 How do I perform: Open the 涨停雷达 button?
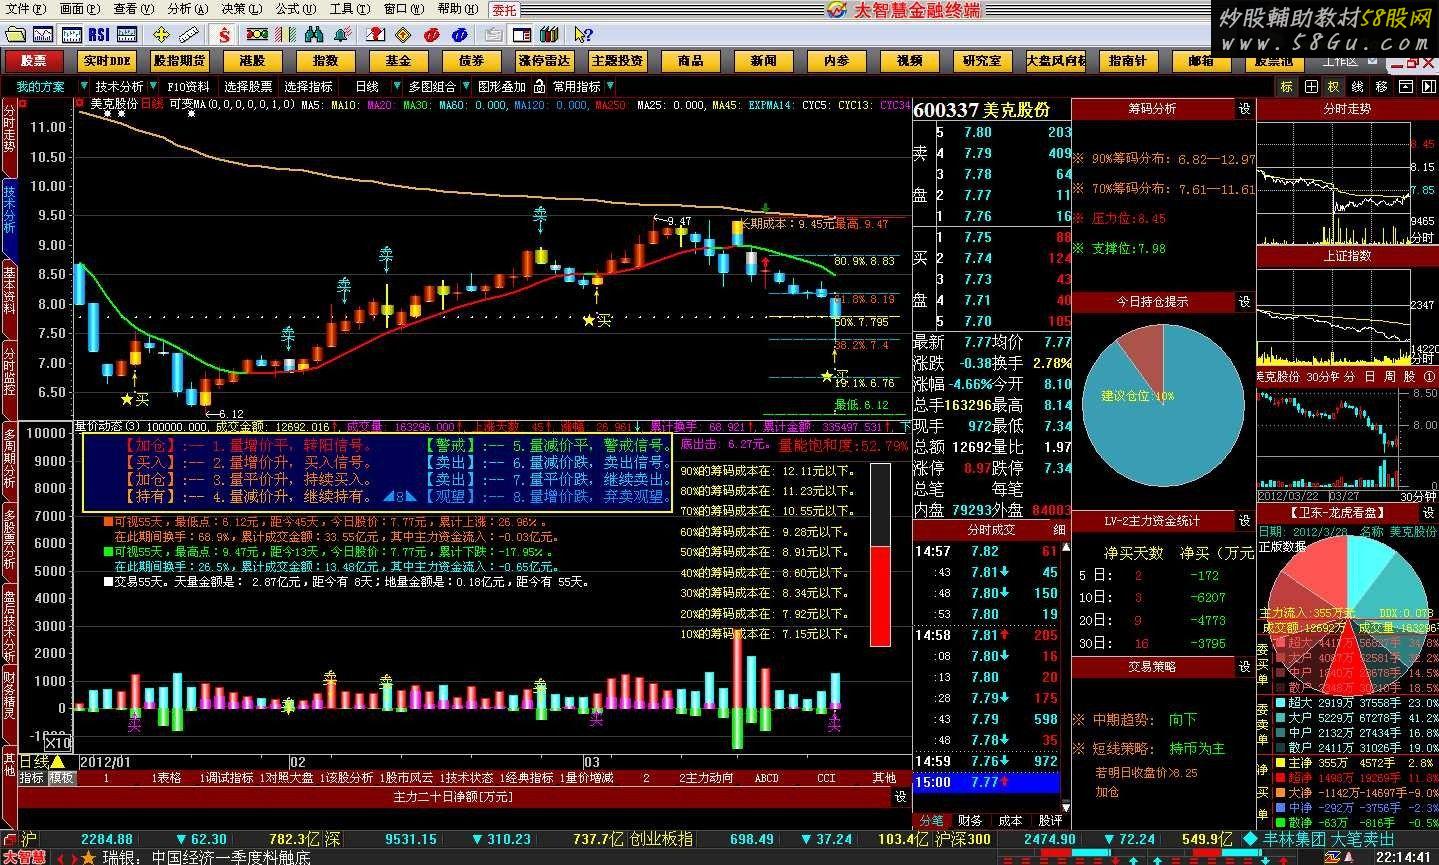click(x=544, y=61)
